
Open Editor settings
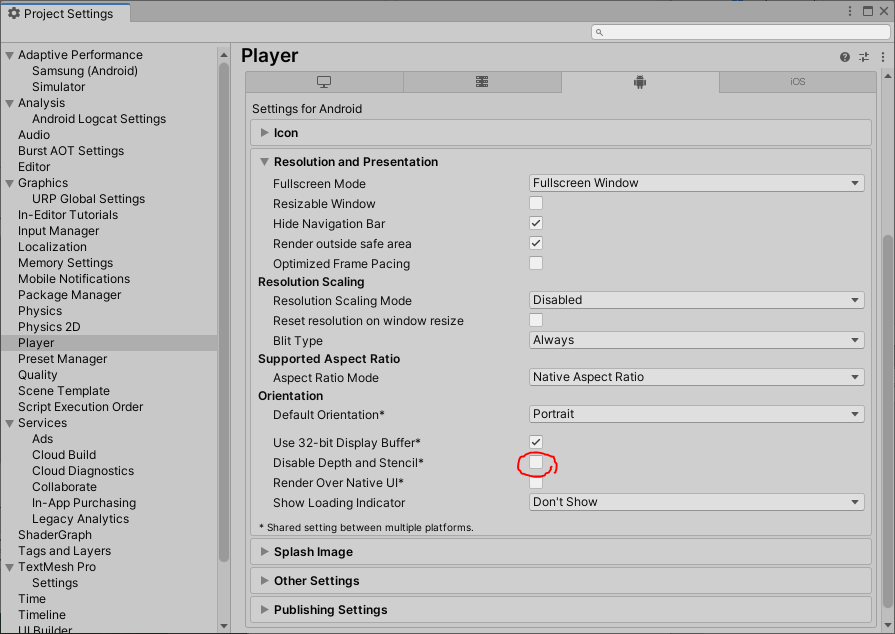34,167
